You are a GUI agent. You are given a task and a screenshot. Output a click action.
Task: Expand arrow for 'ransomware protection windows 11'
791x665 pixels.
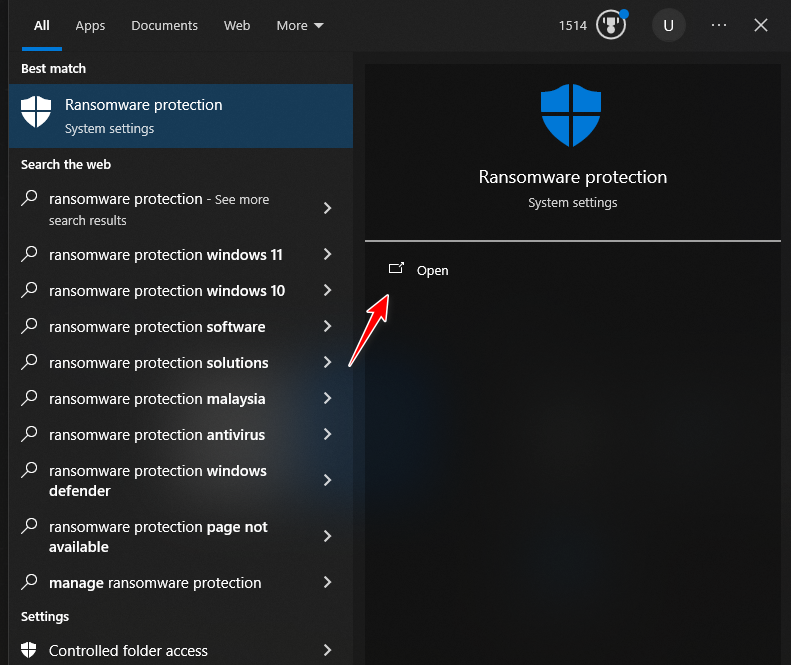point(327,255)
